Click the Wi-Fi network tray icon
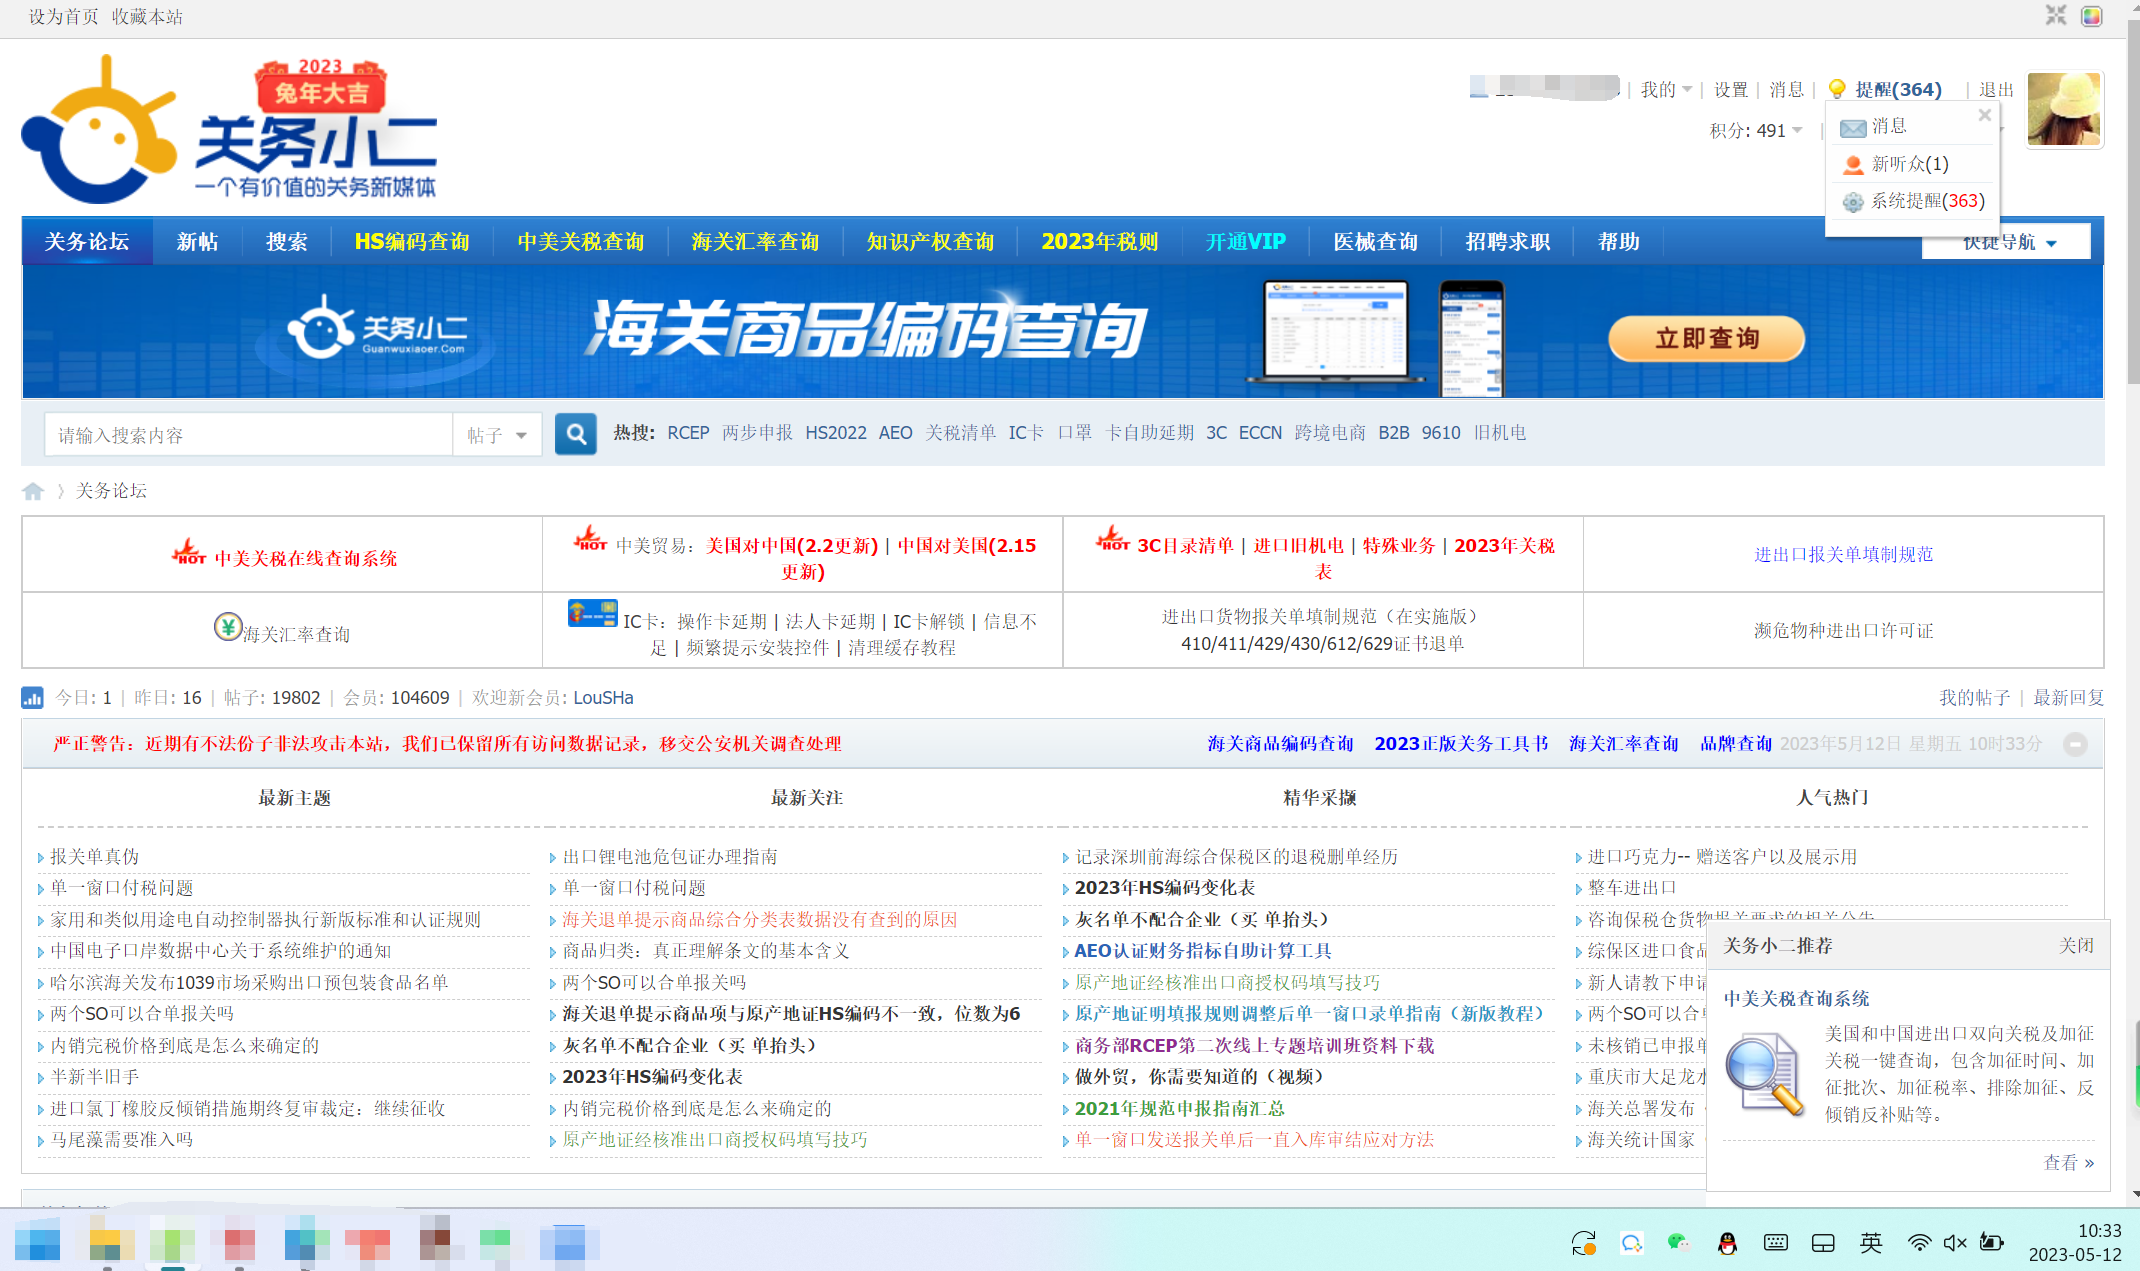This screenshot has height=1271, width=2140. [1919, 1243]
